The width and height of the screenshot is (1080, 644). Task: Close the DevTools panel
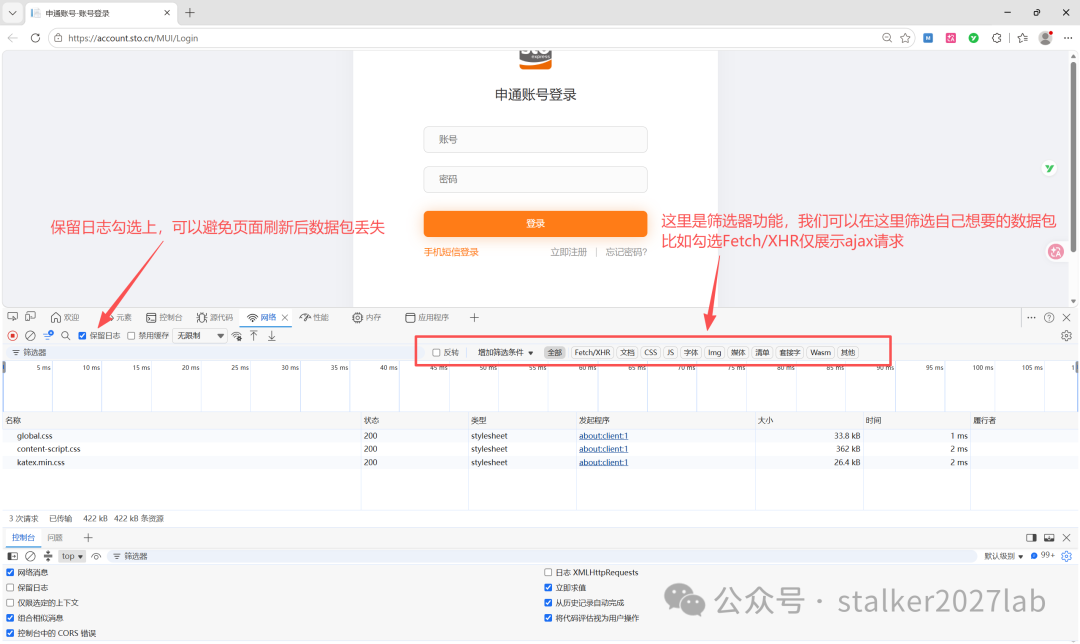tap(1066, 318)
